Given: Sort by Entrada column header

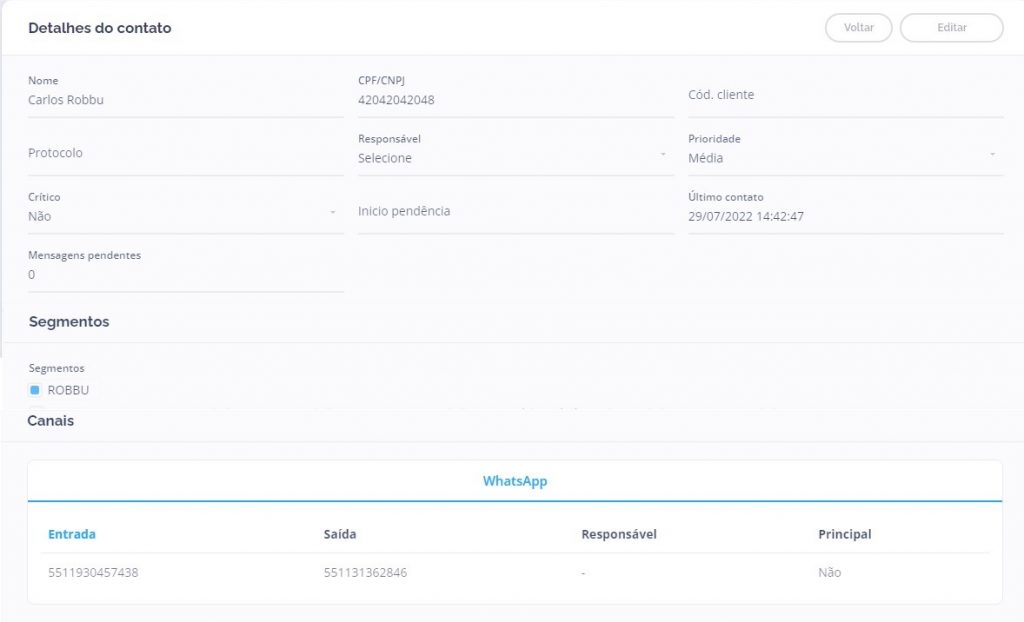Looking at the screenshot, I should [72, 534].
